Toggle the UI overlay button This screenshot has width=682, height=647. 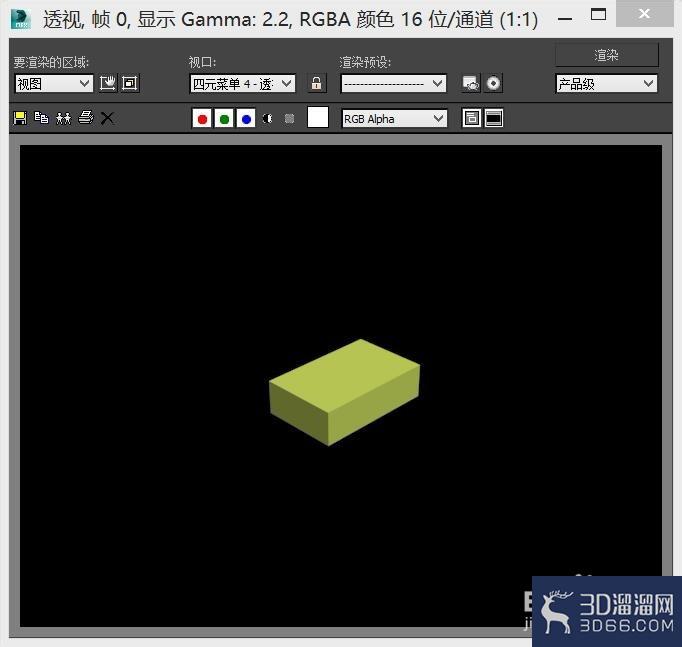pyautogui.click(x=471, y=118)
